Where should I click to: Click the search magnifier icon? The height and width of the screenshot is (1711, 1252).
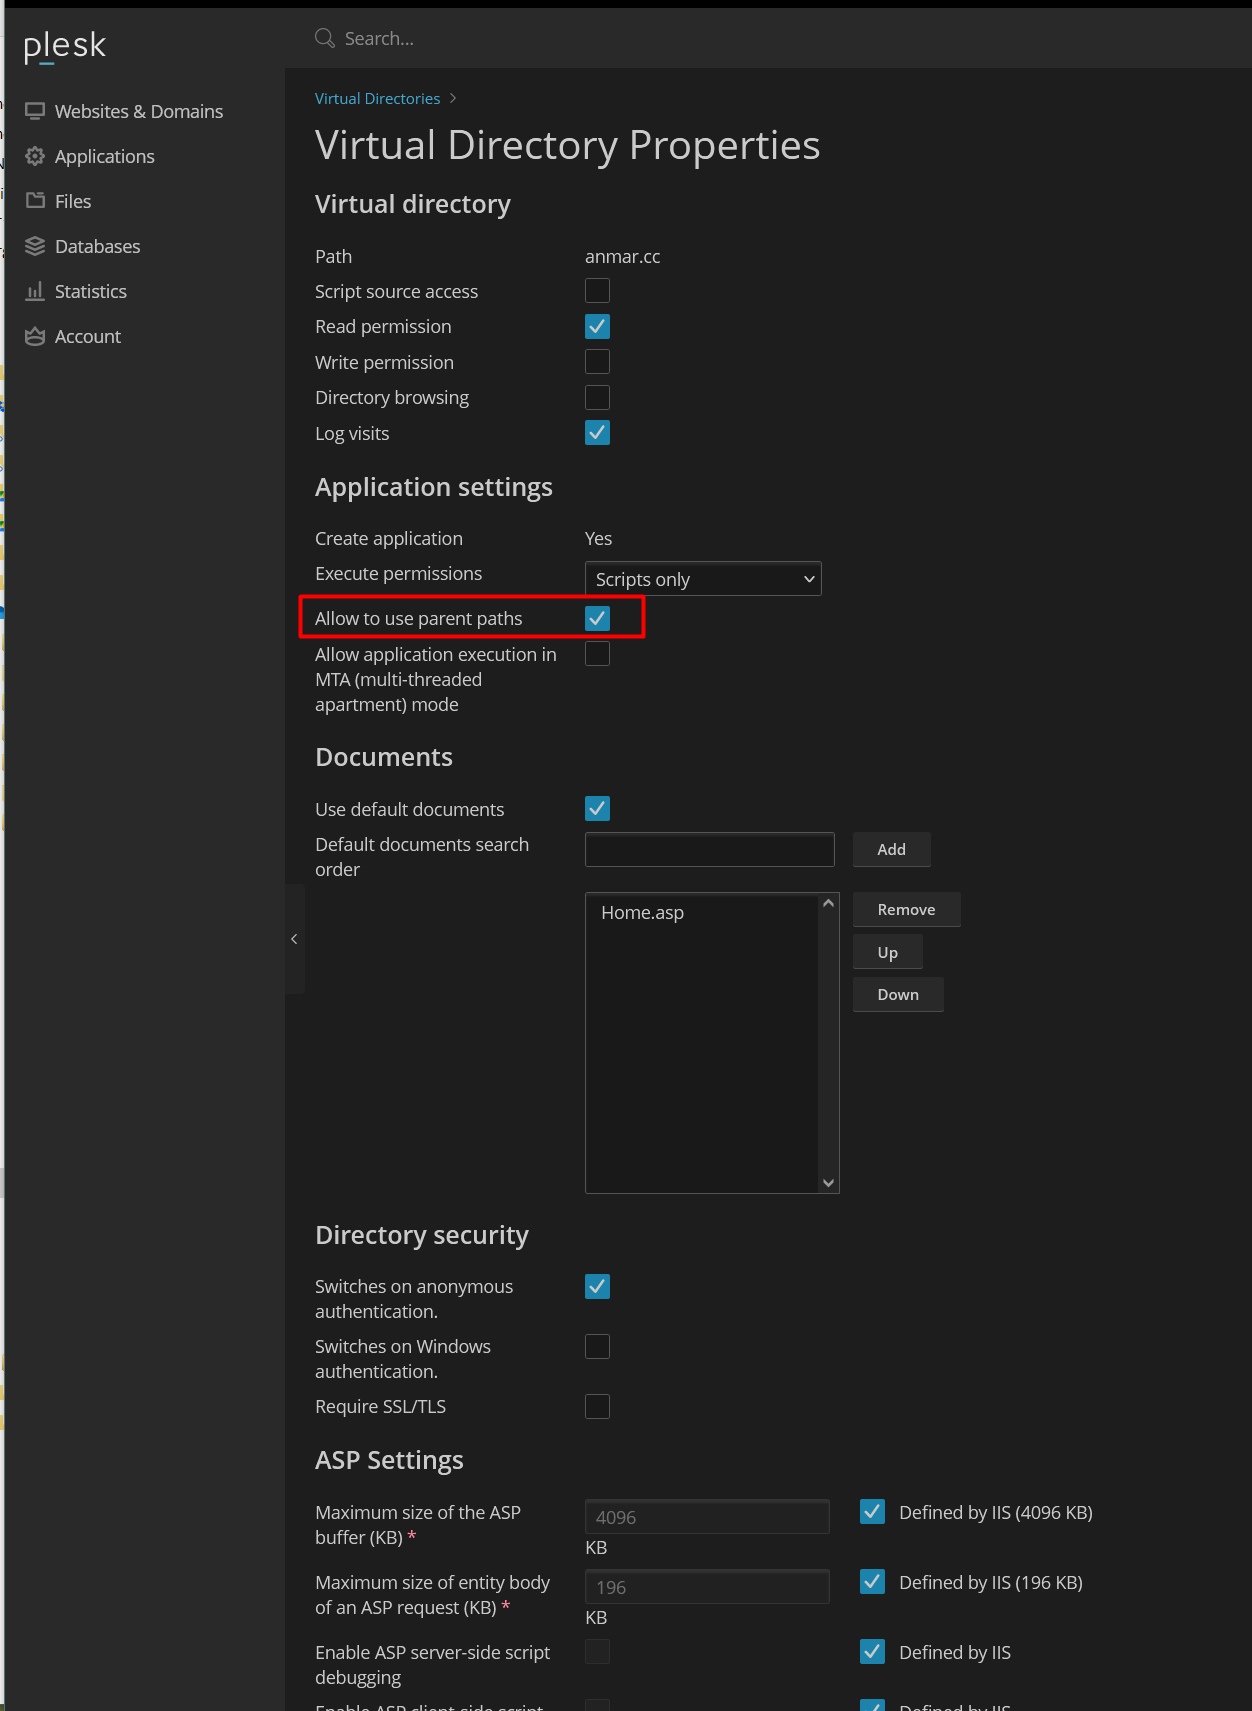click(x=325, y=38)
